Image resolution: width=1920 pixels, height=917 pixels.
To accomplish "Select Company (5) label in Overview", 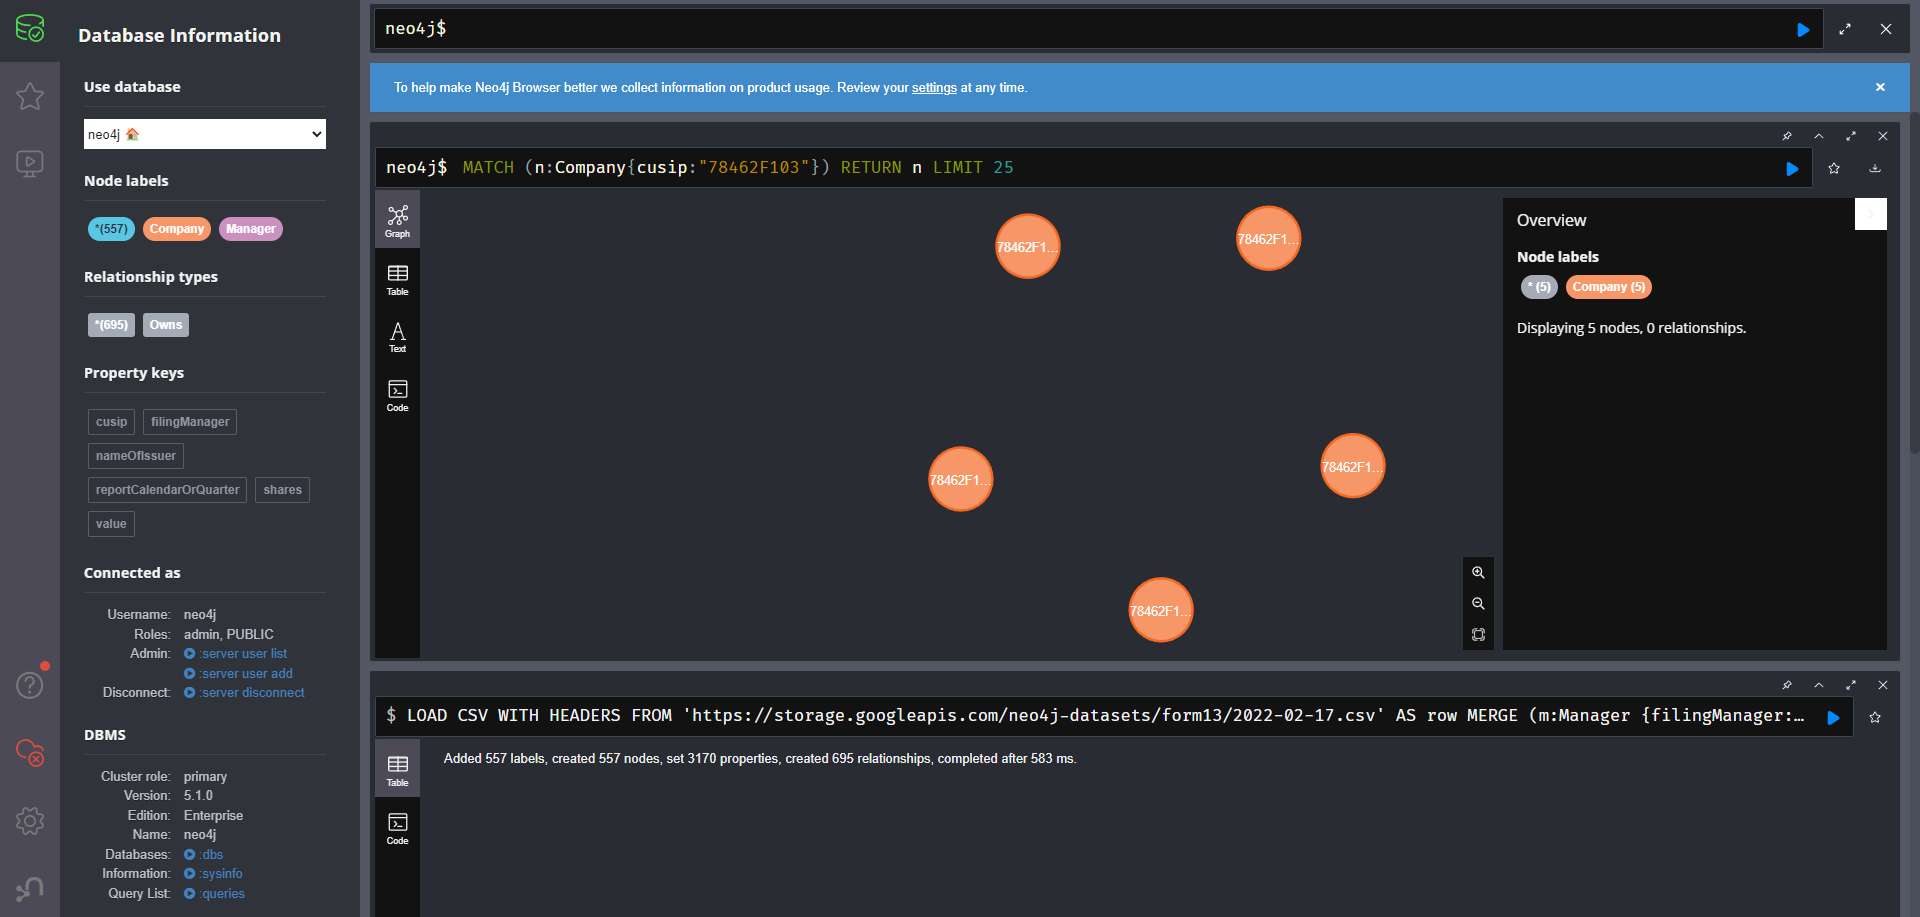I will click(x=1608, y=287).
